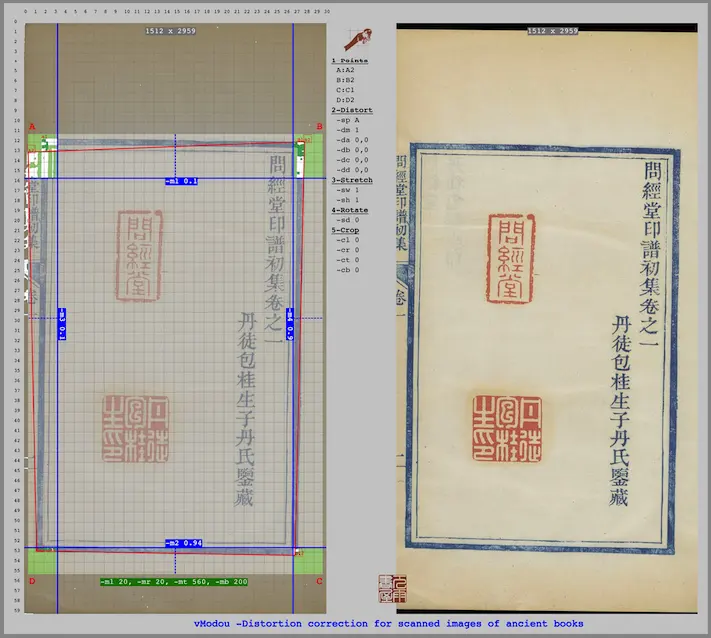
Task: Click the size label on the right image
Action: tap(552, 31)
